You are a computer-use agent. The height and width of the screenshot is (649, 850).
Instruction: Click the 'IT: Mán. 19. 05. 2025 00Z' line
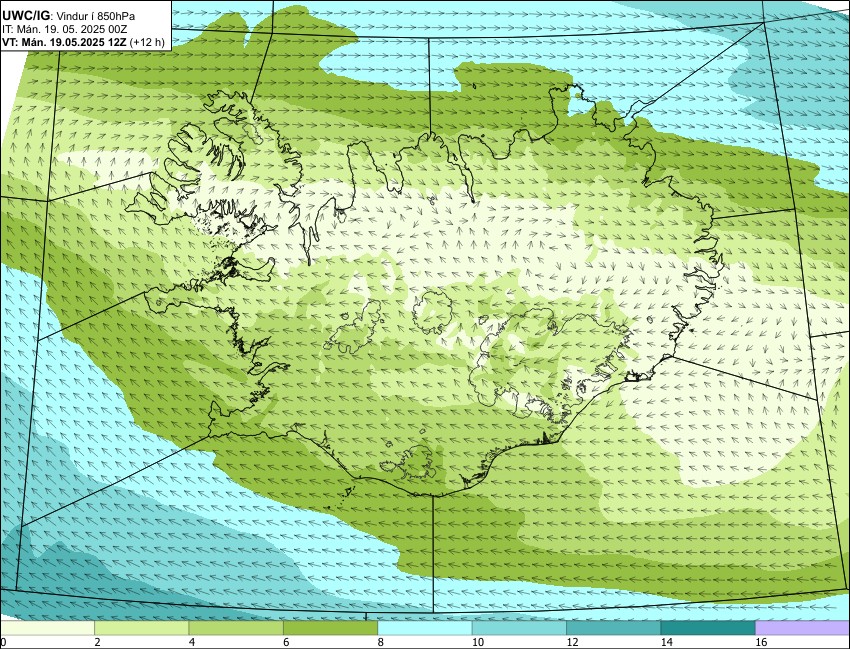point(65,29)
